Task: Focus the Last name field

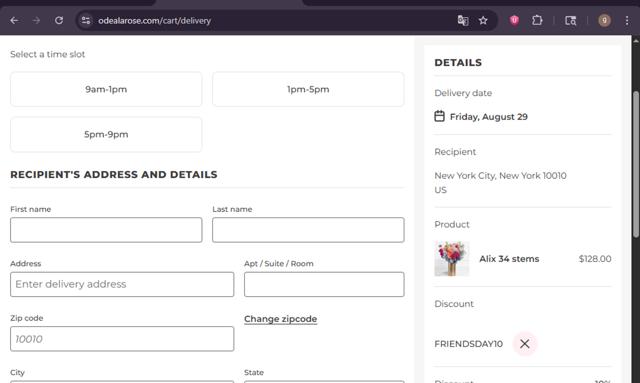Action: 308,230
